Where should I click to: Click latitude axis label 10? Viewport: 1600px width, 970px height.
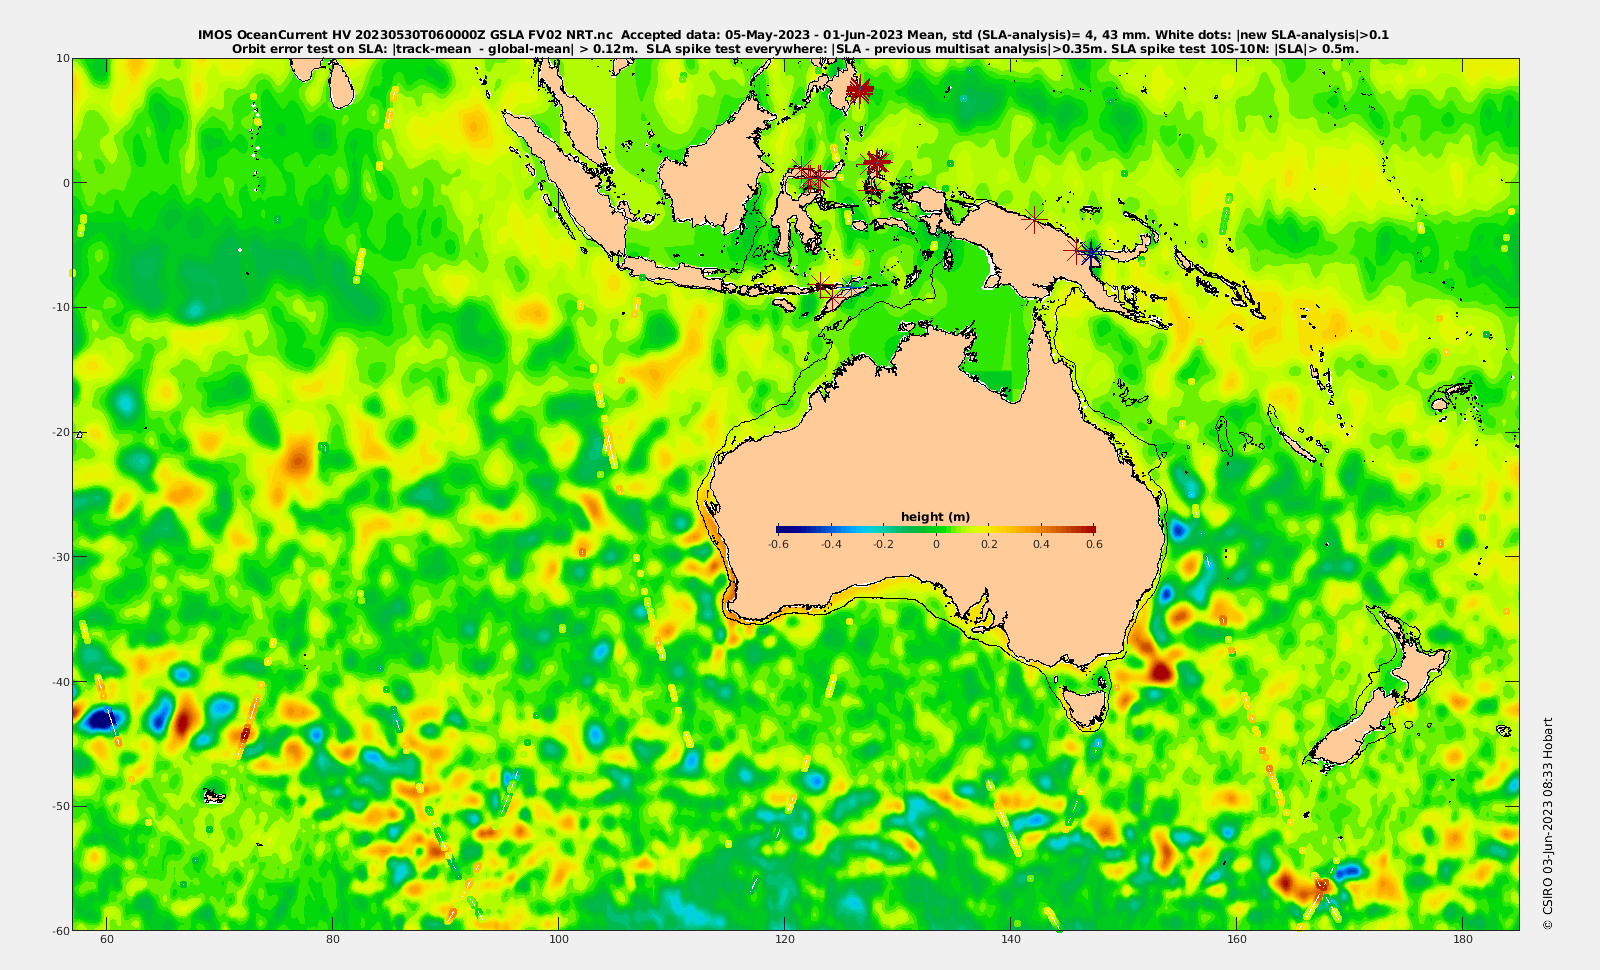click(x=62, y=58)
